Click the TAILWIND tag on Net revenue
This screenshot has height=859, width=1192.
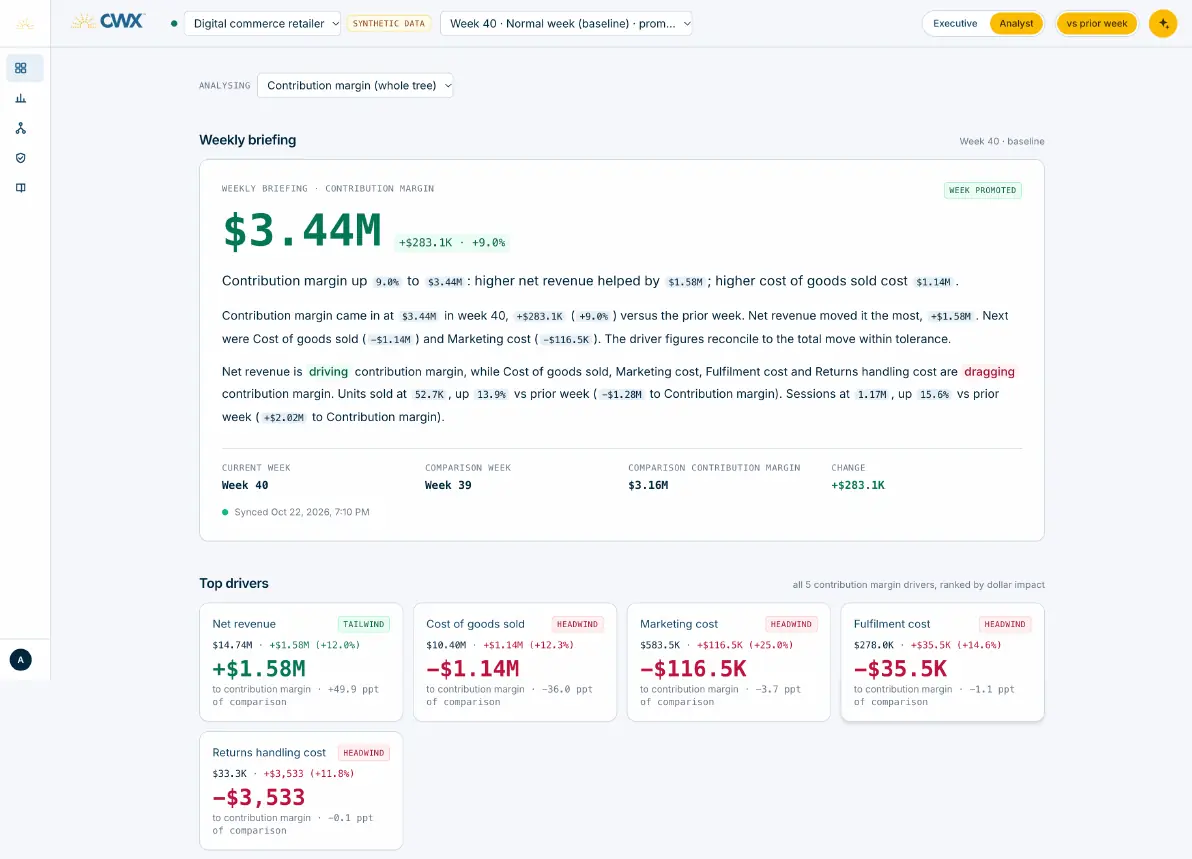(x=363, y=624)
